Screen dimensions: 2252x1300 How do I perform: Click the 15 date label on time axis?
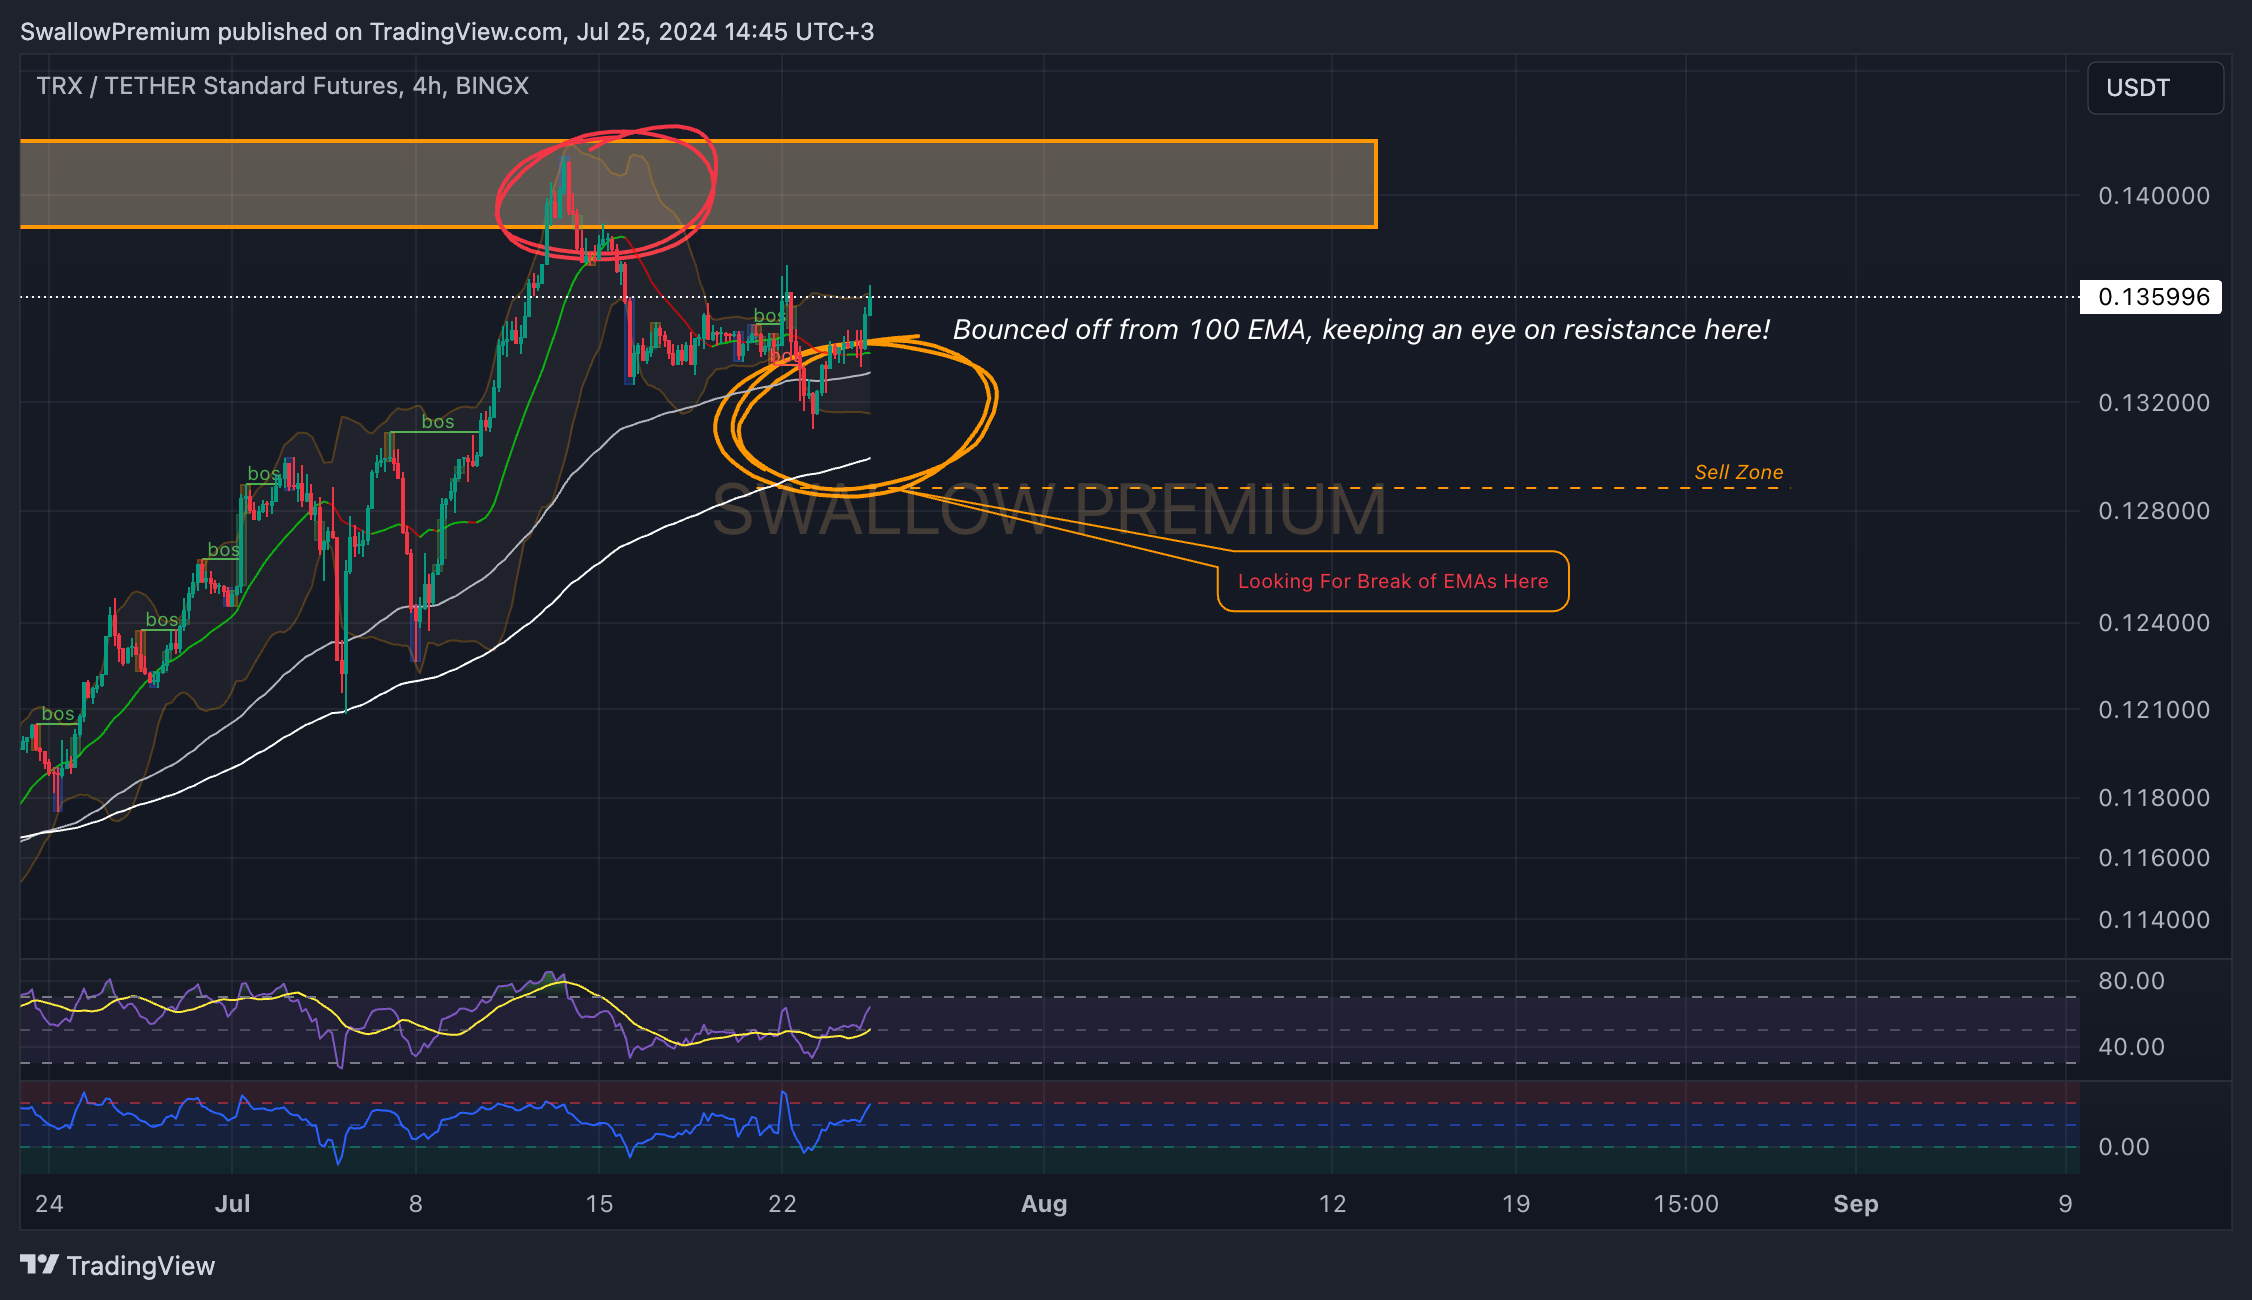coord(599,1204)
